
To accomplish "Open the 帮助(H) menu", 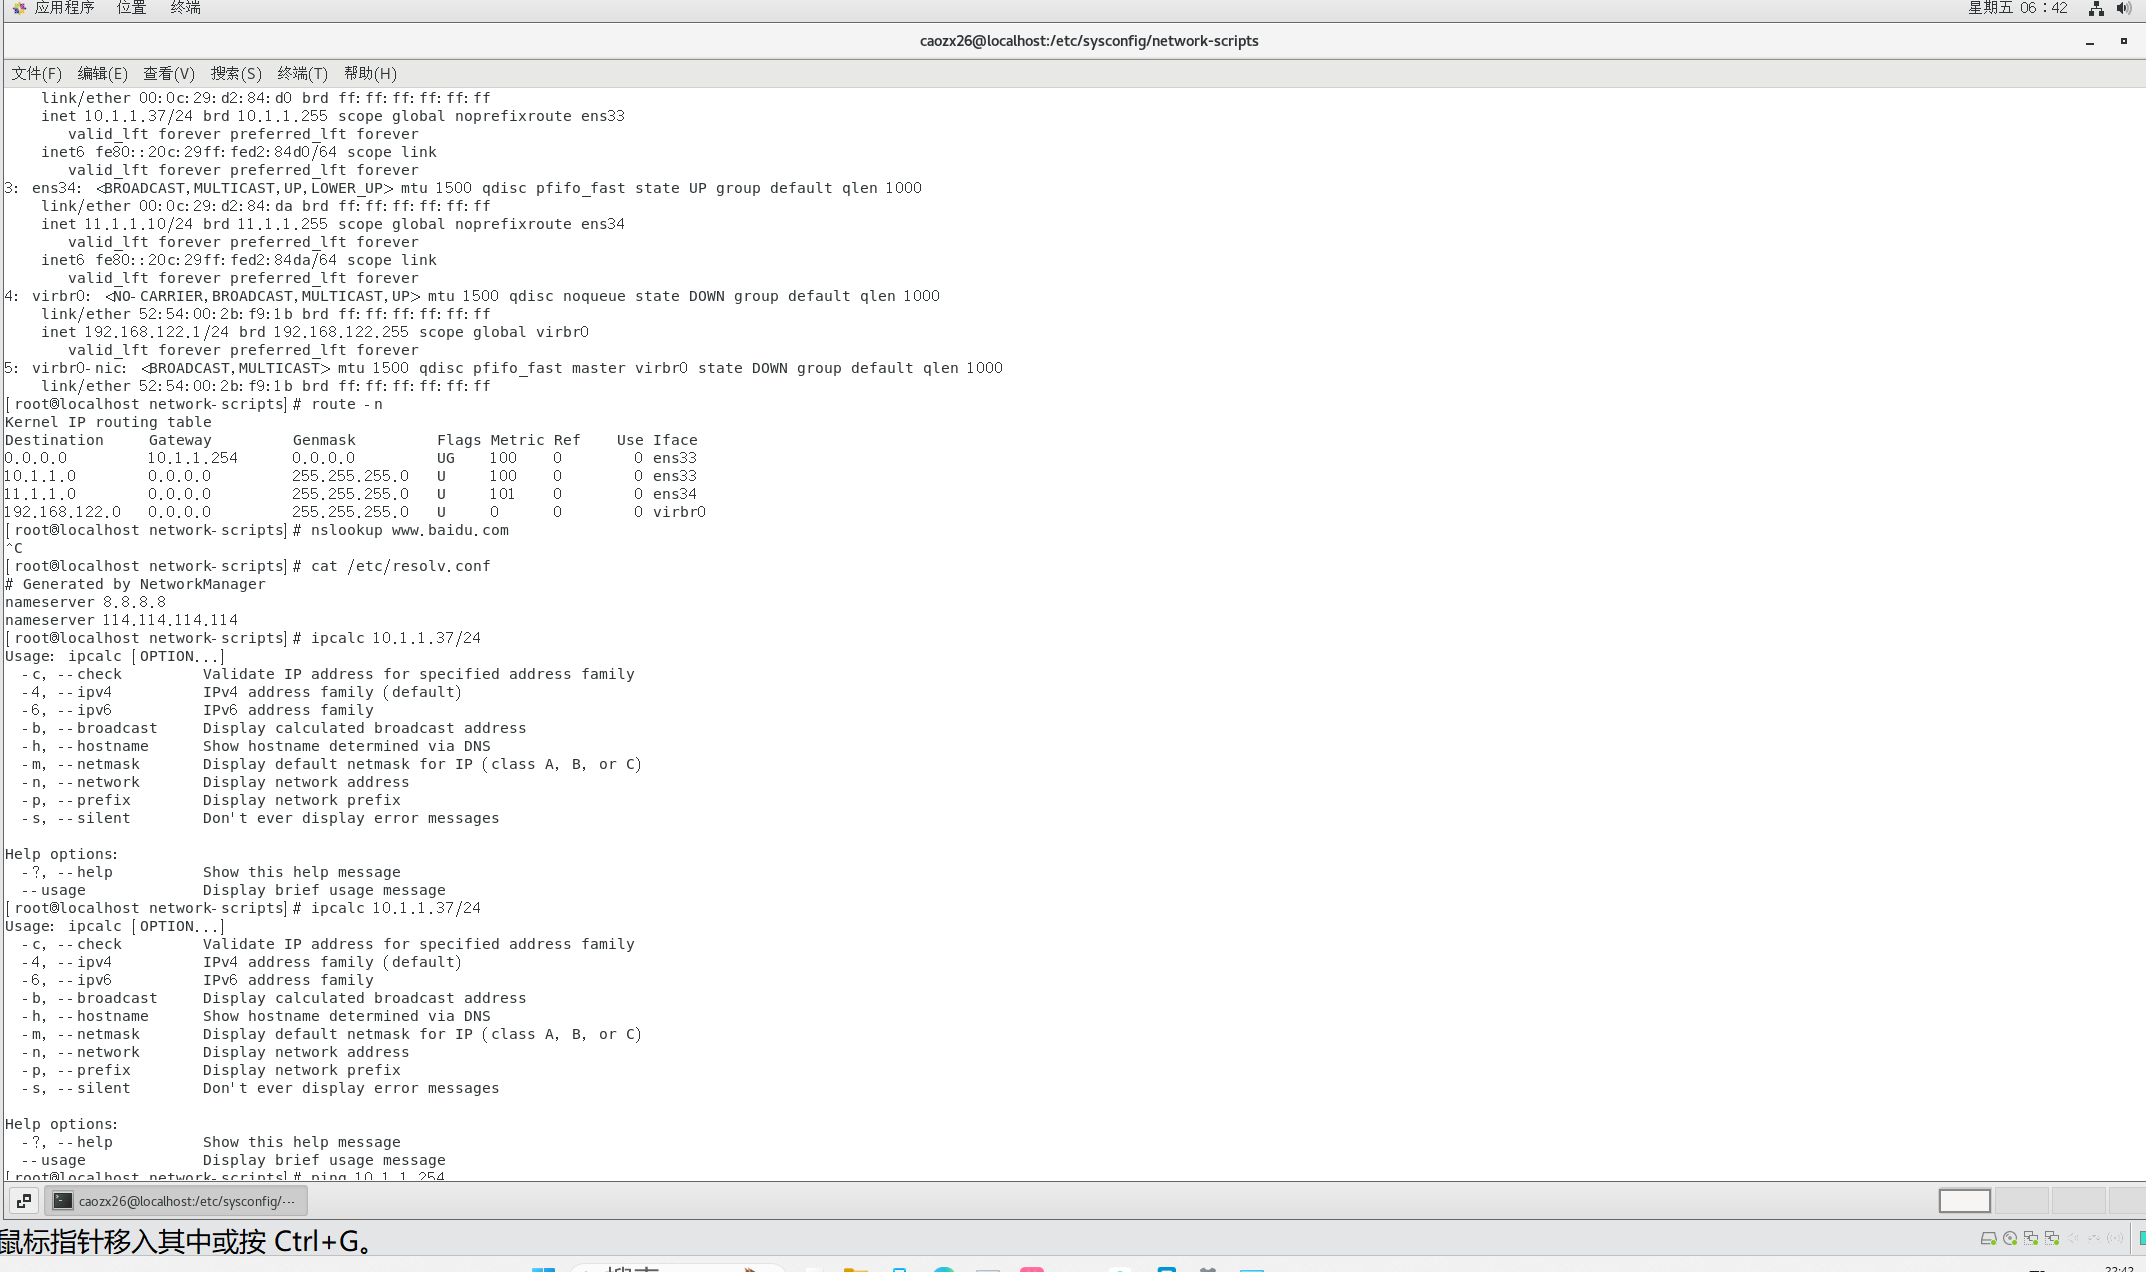I will pyautogui.click(x=370, y=73).
